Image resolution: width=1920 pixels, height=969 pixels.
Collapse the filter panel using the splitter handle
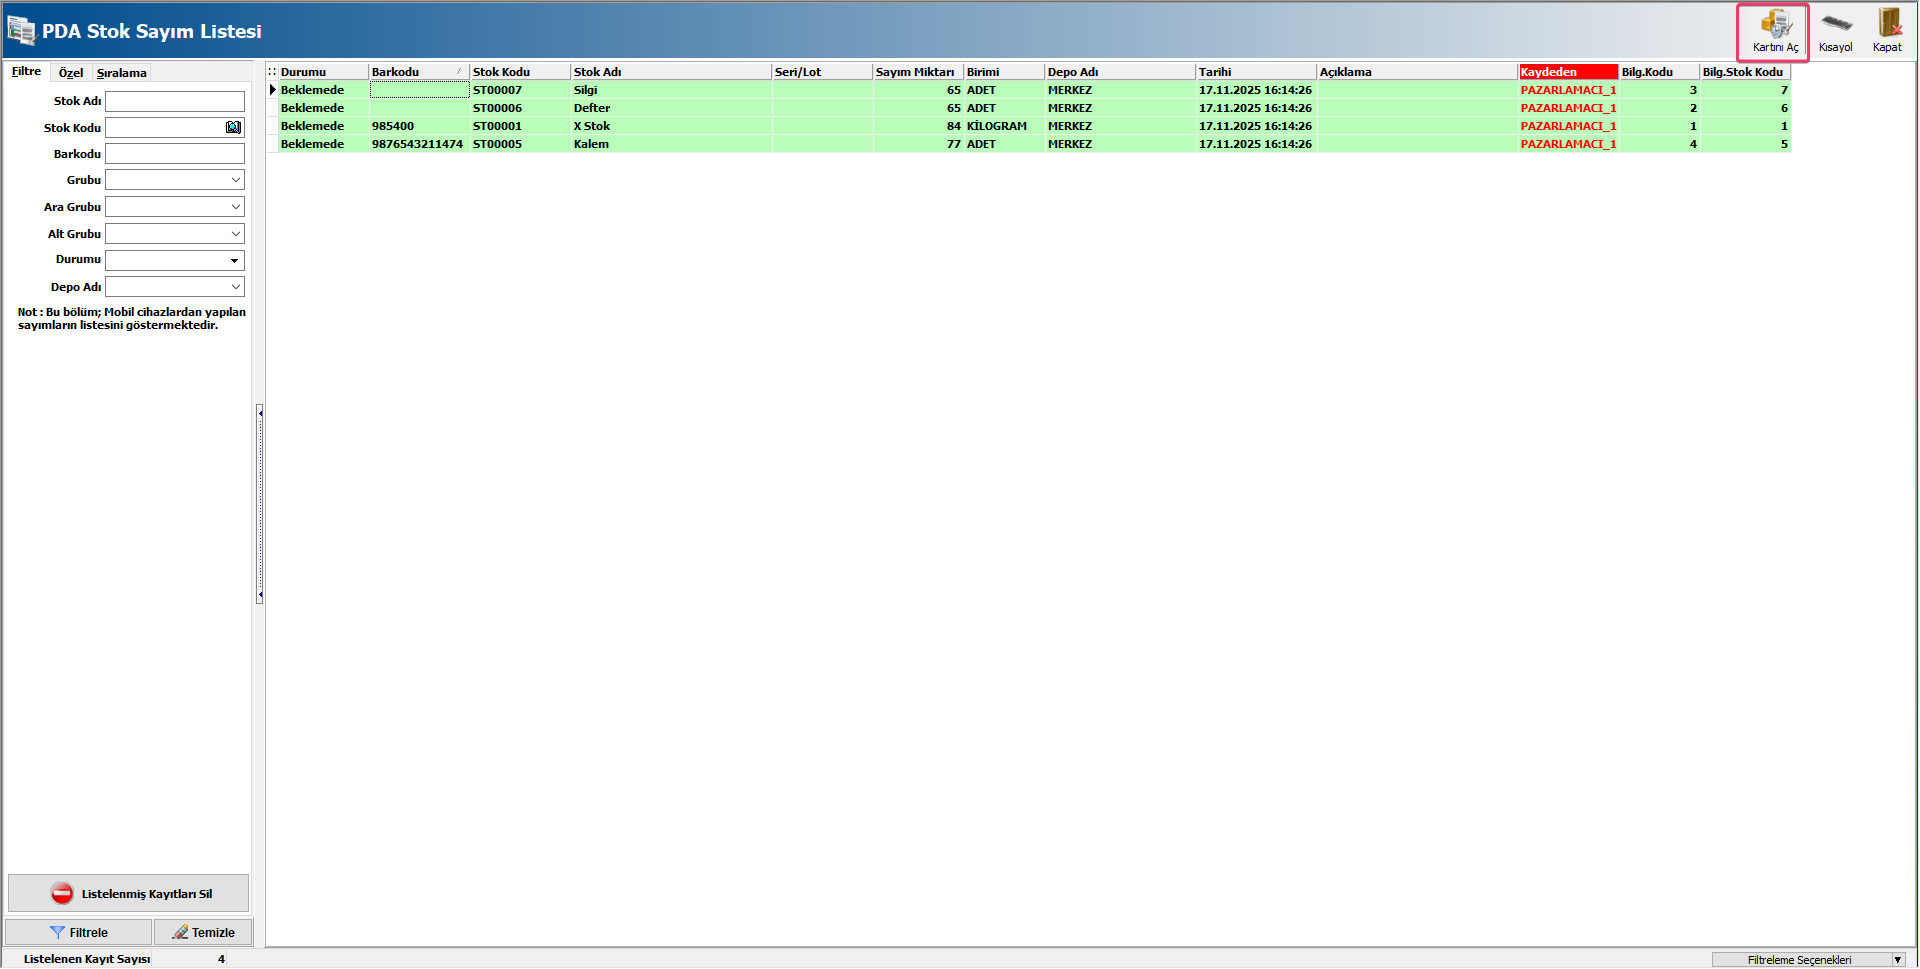pyautogui.click(x=260, y=504)
